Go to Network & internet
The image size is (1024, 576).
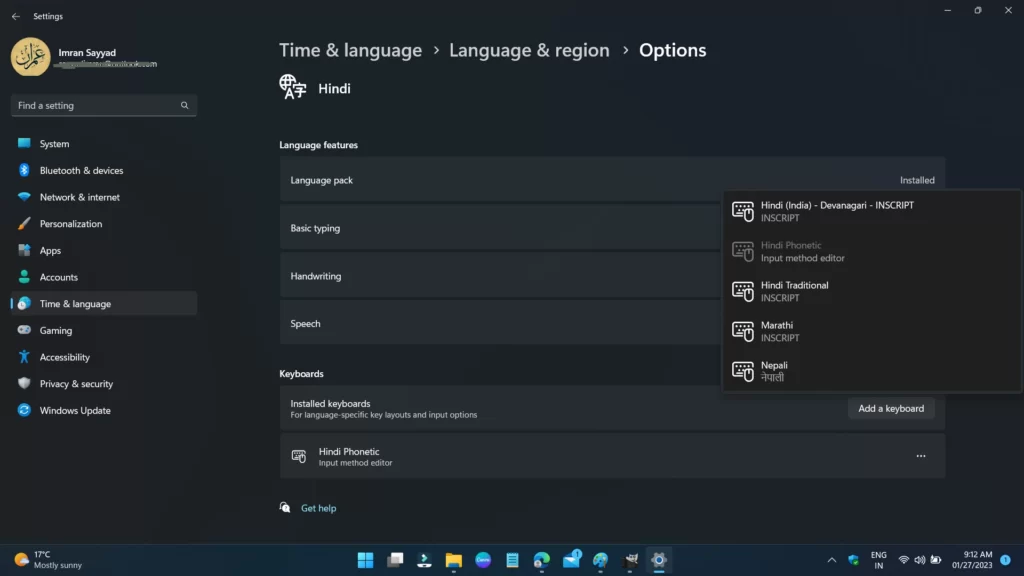104,197
